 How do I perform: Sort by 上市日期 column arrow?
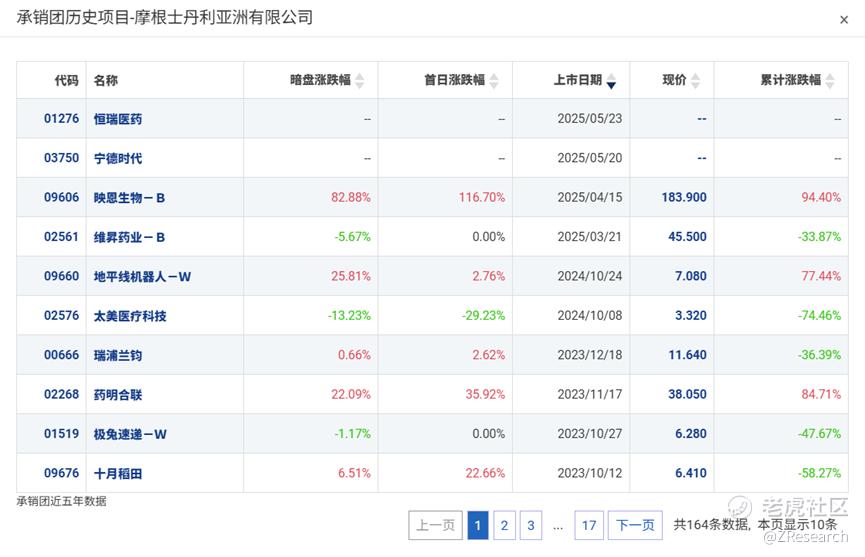pyautogui.click(x=611, y=81)
